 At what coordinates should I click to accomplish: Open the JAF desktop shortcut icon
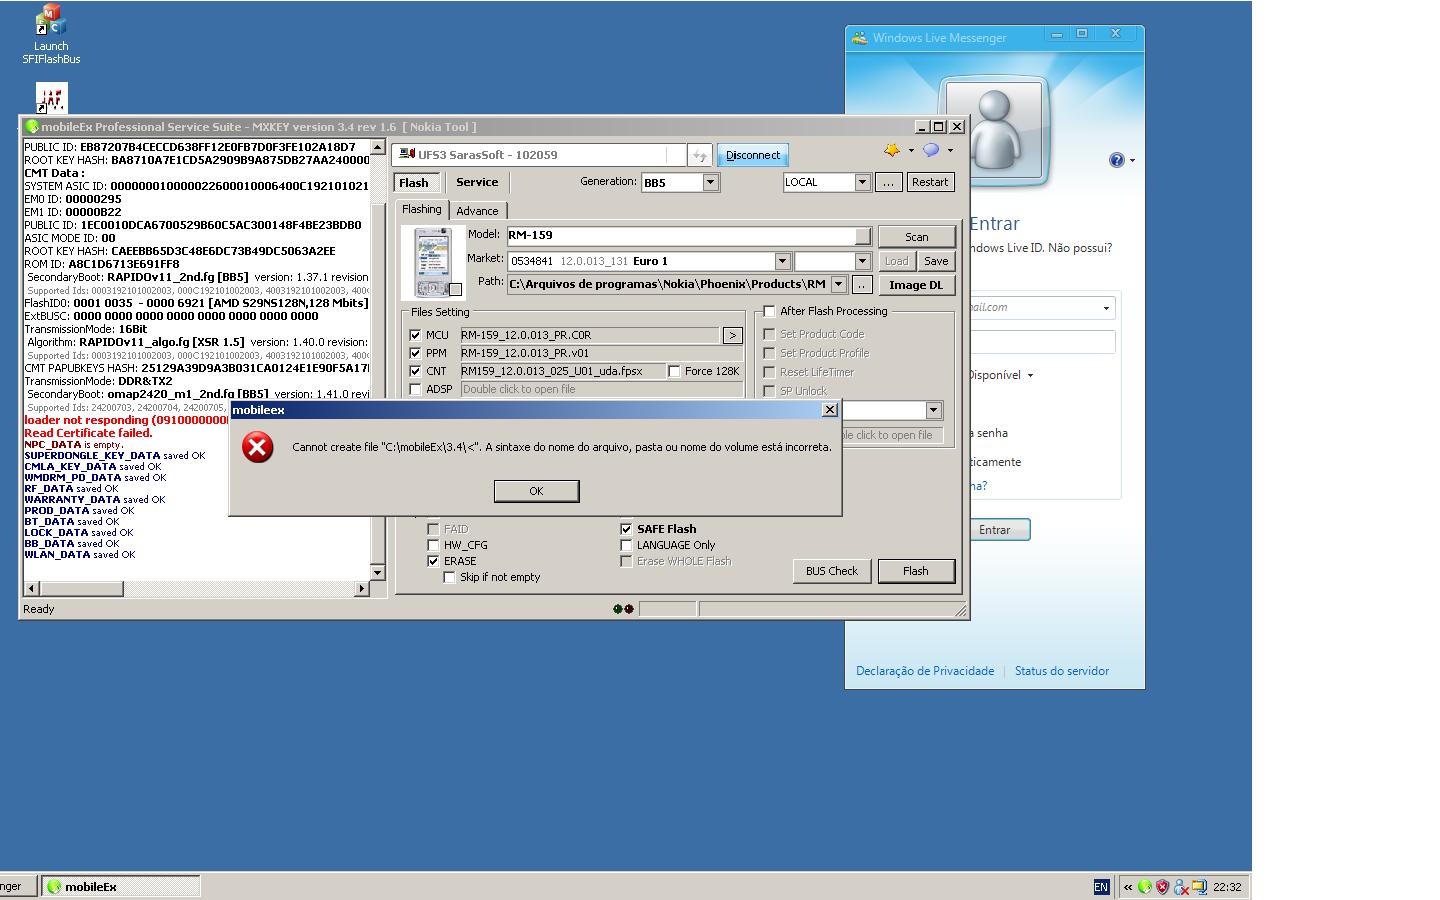tap(51, 98)
